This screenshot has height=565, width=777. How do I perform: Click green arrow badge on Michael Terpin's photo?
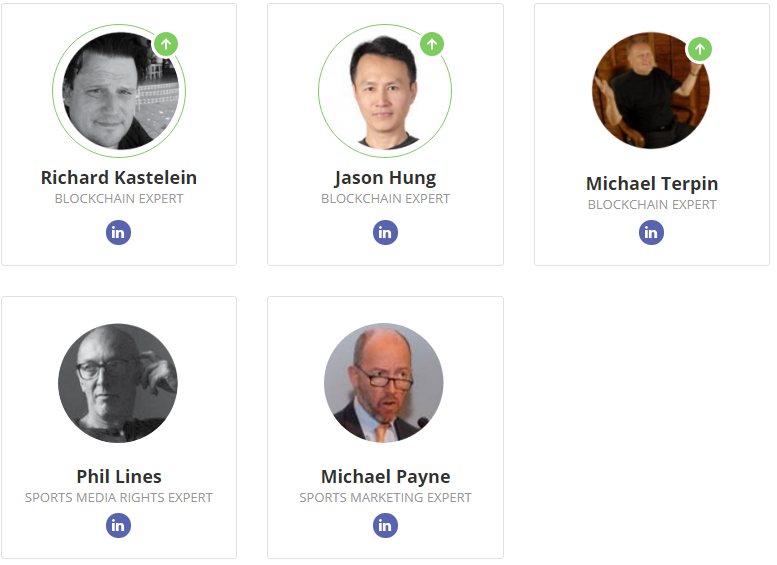click(x=700, y=49)
